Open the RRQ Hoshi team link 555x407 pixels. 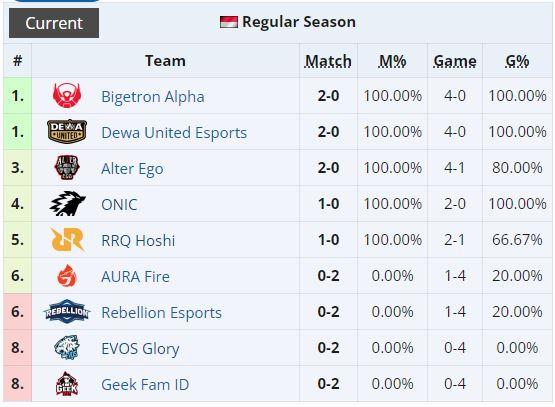click(x=138, y=241)
